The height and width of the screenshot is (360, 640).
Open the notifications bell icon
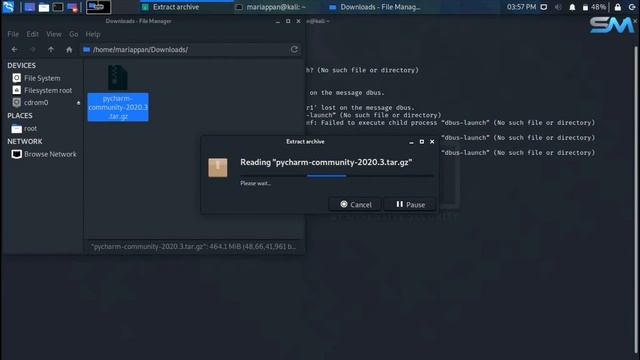pos(572,7)
